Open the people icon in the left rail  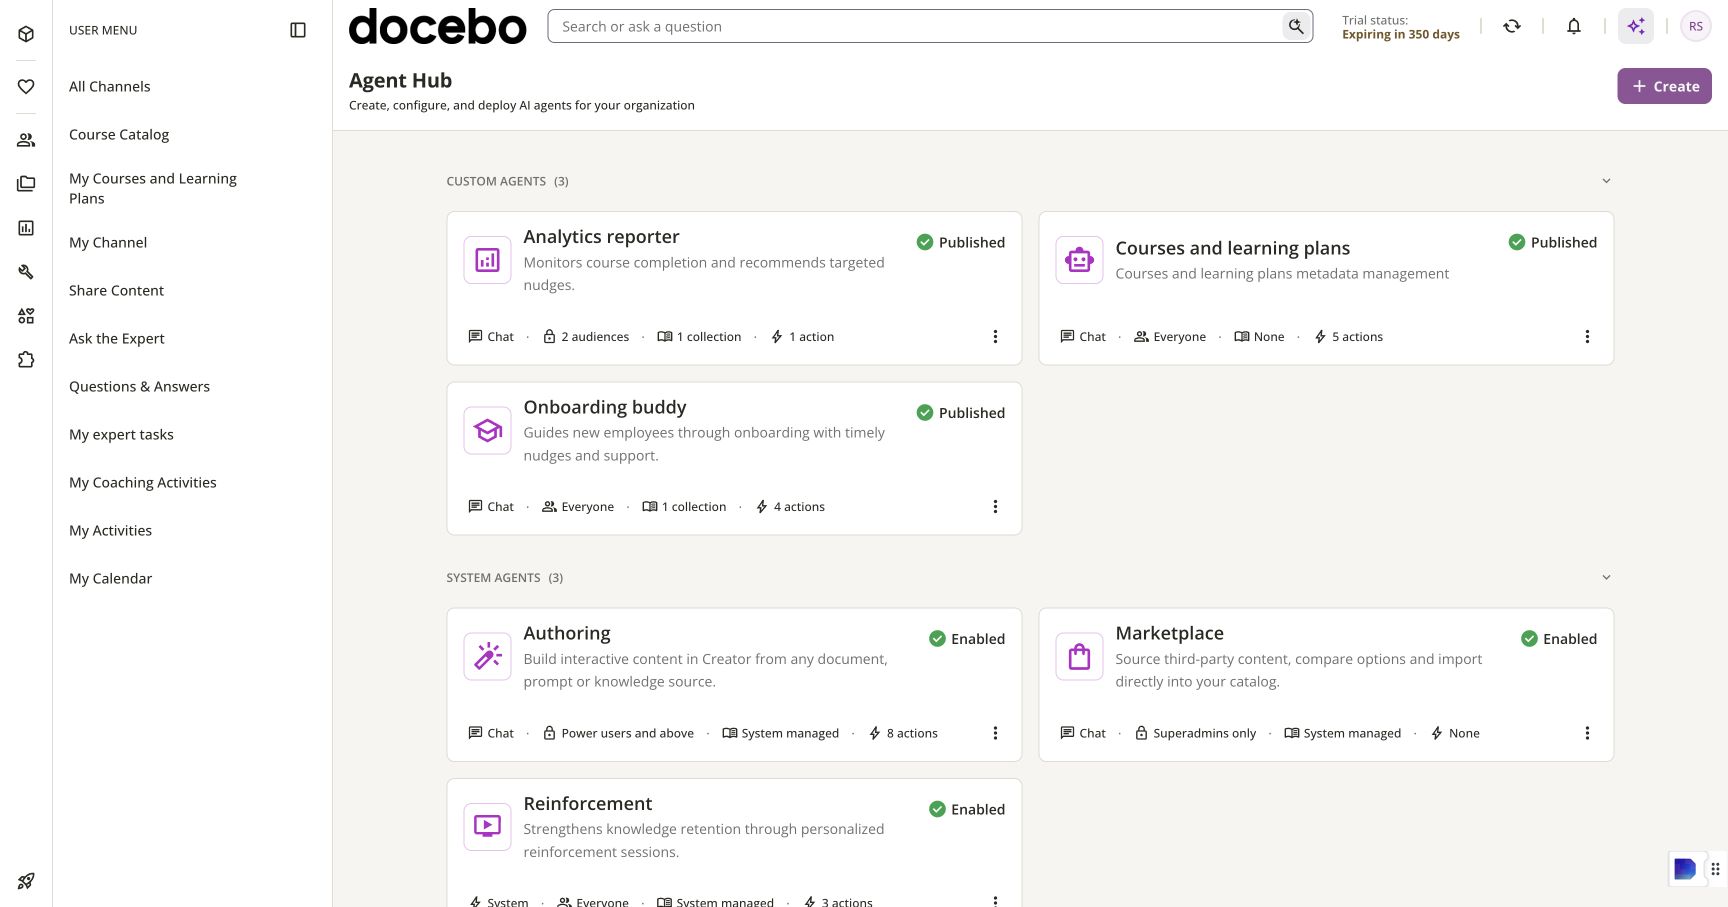(26, 140)
